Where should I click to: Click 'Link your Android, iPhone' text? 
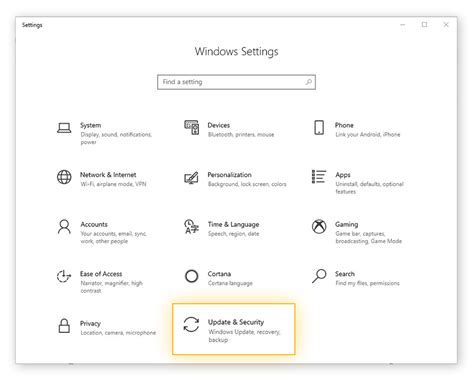tap(368, 135)
